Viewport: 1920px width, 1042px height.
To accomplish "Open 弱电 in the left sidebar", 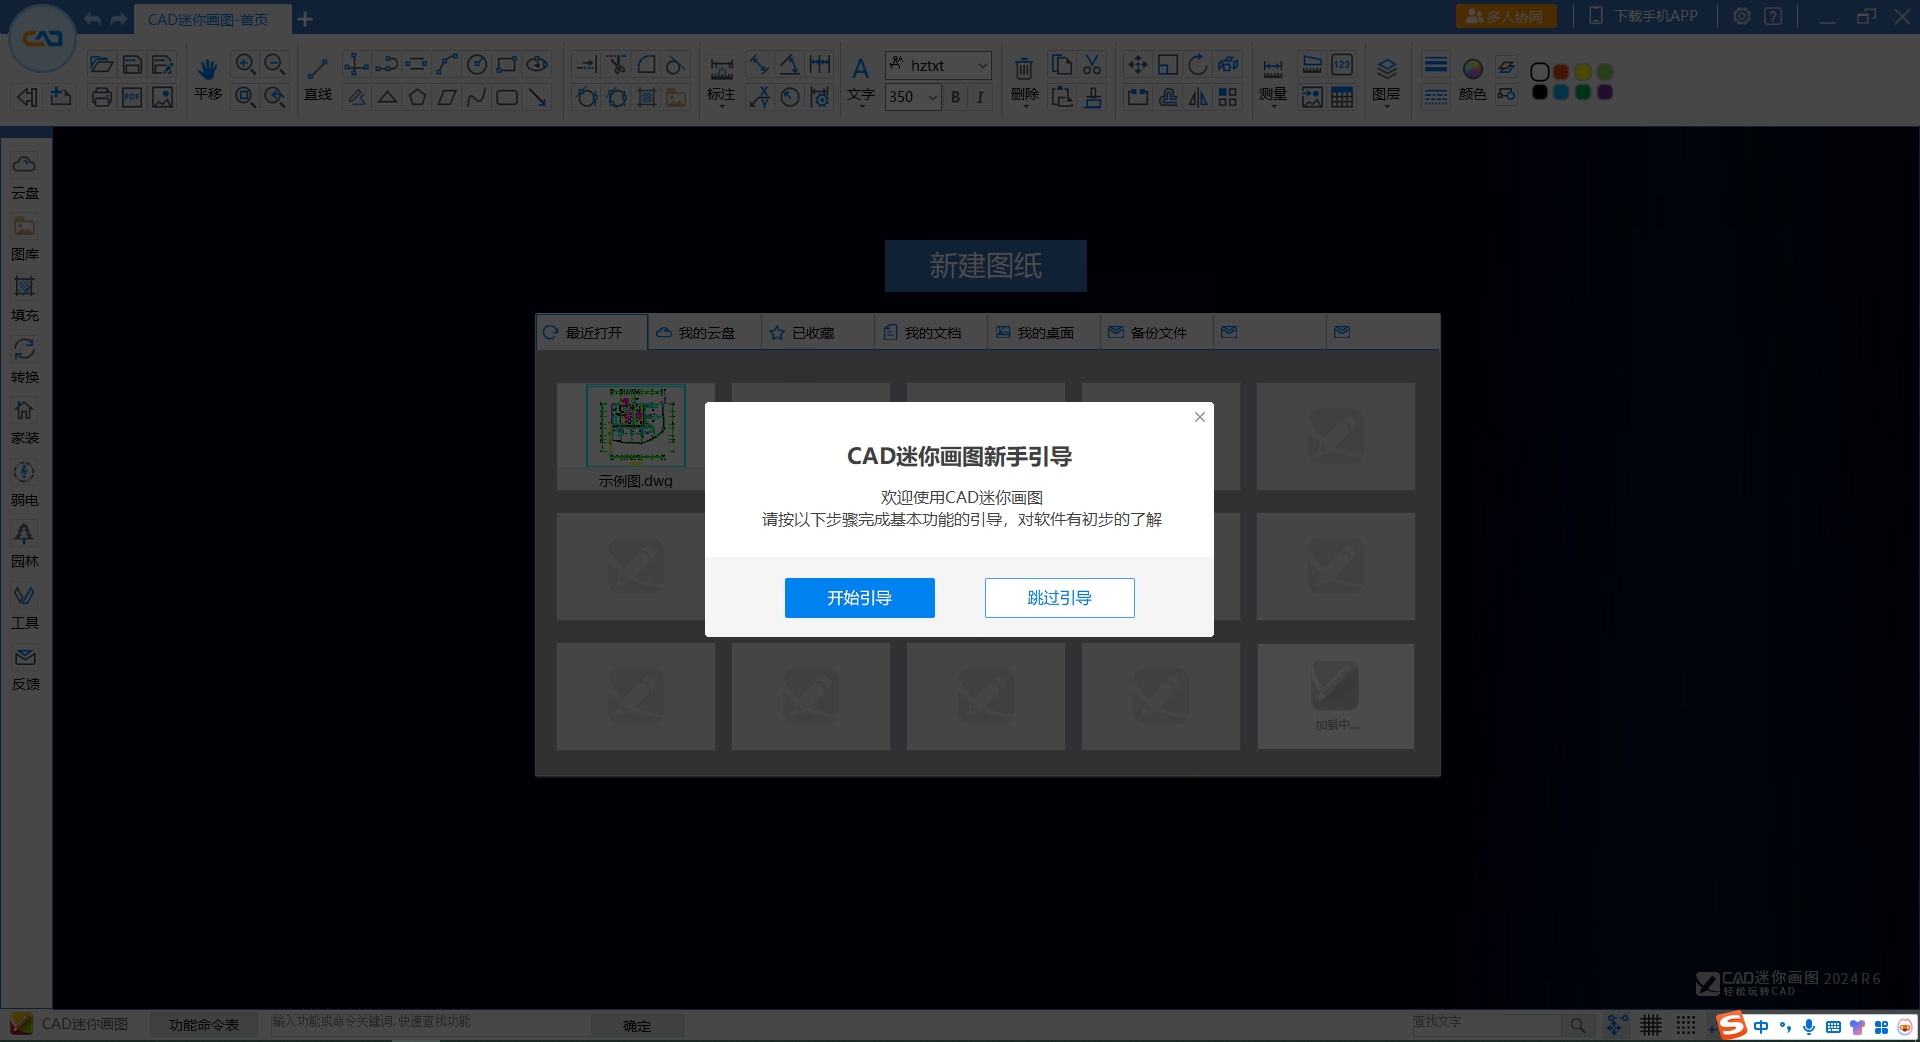I will [x=25, y=484].
